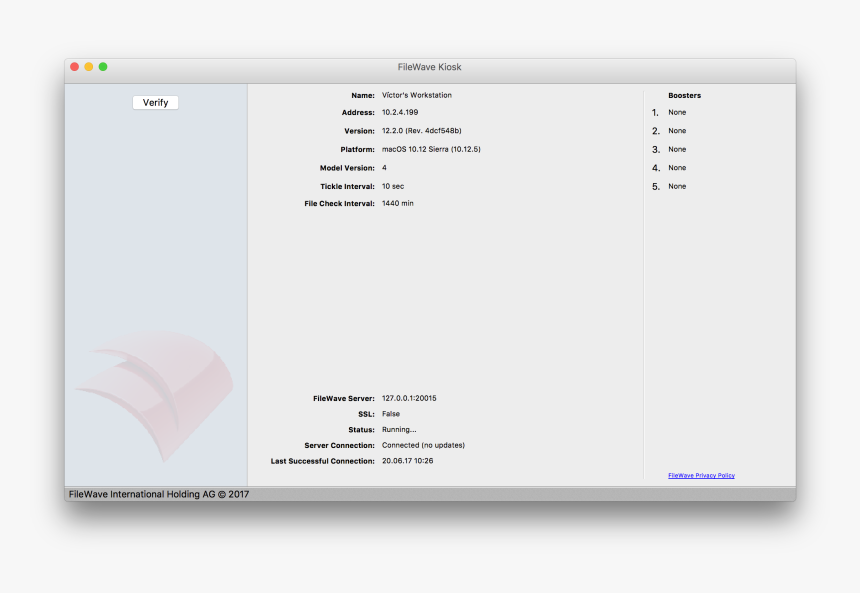
Task: Select Booster 2 entry None
Action: [x=677, y=131]
